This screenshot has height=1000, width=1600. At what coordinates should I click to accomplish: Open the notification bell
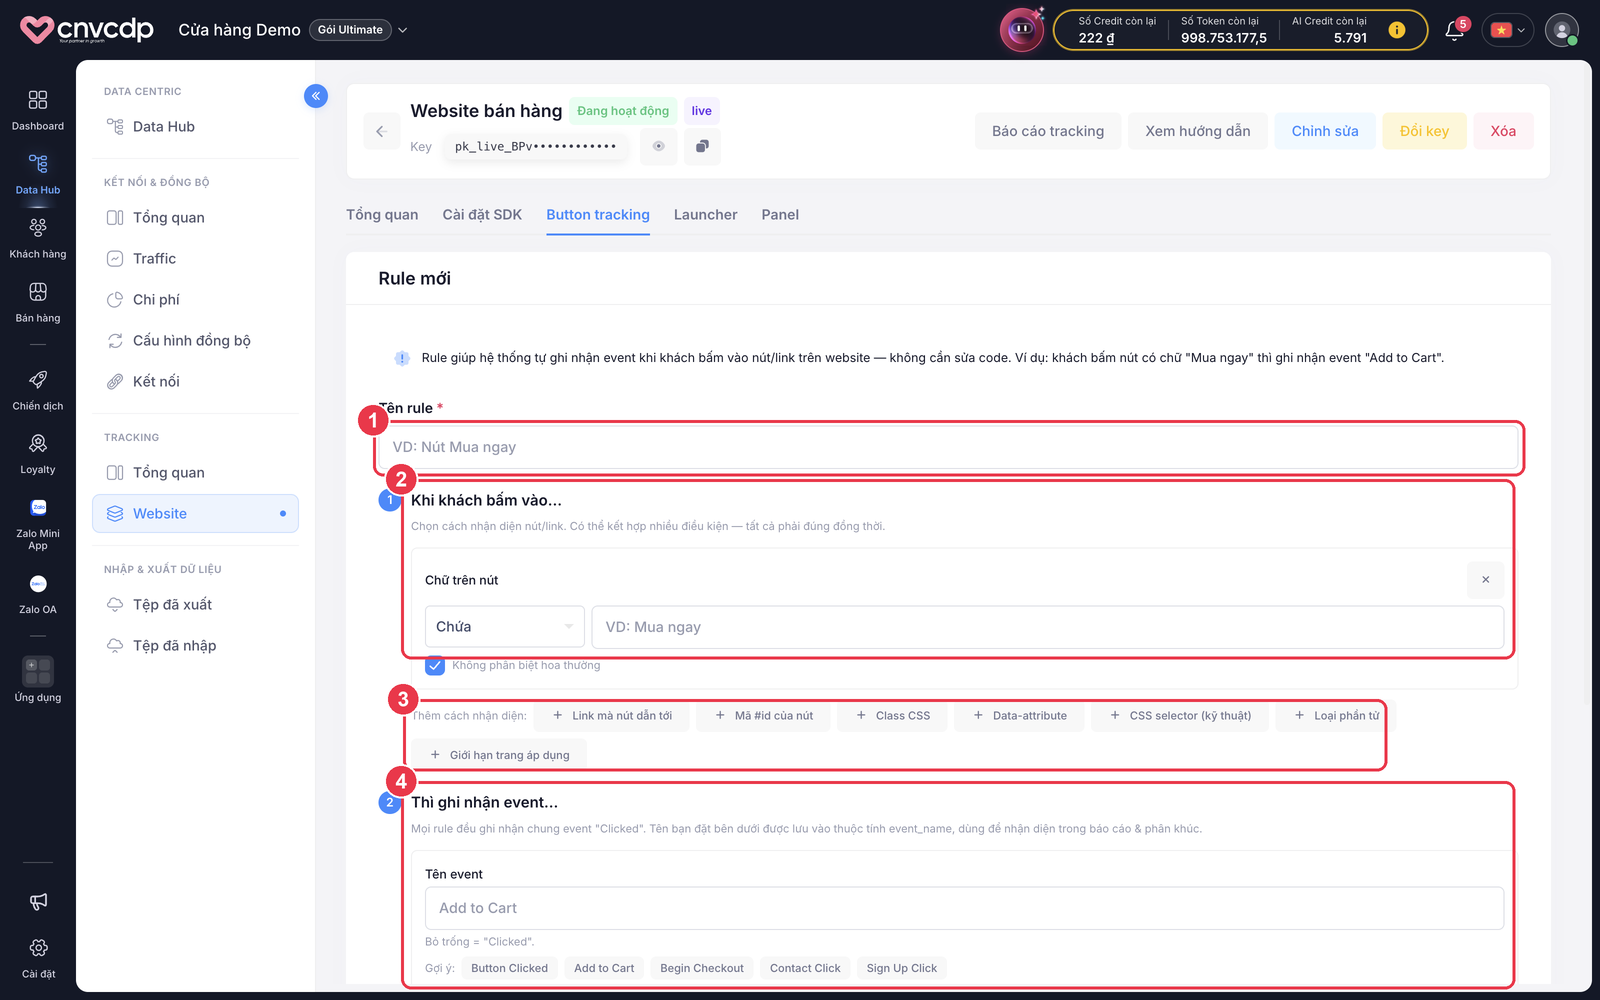pos(1455,31)
